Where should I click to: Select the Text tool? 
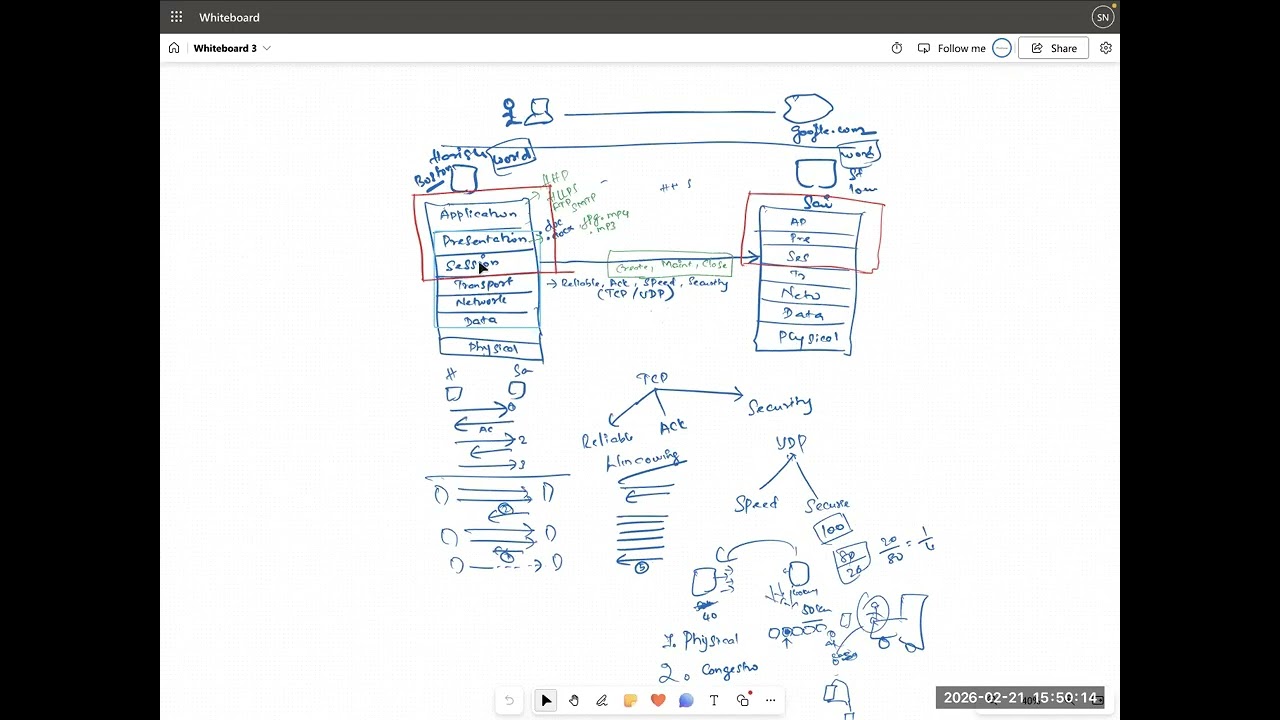(714, 701)
